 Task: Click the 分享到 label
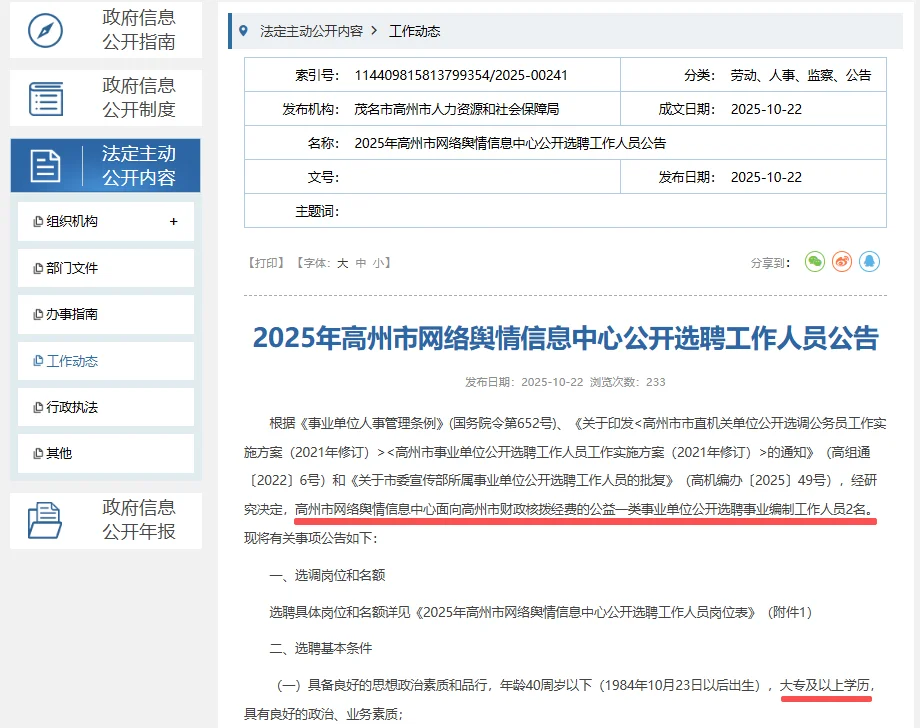point(770,263)
